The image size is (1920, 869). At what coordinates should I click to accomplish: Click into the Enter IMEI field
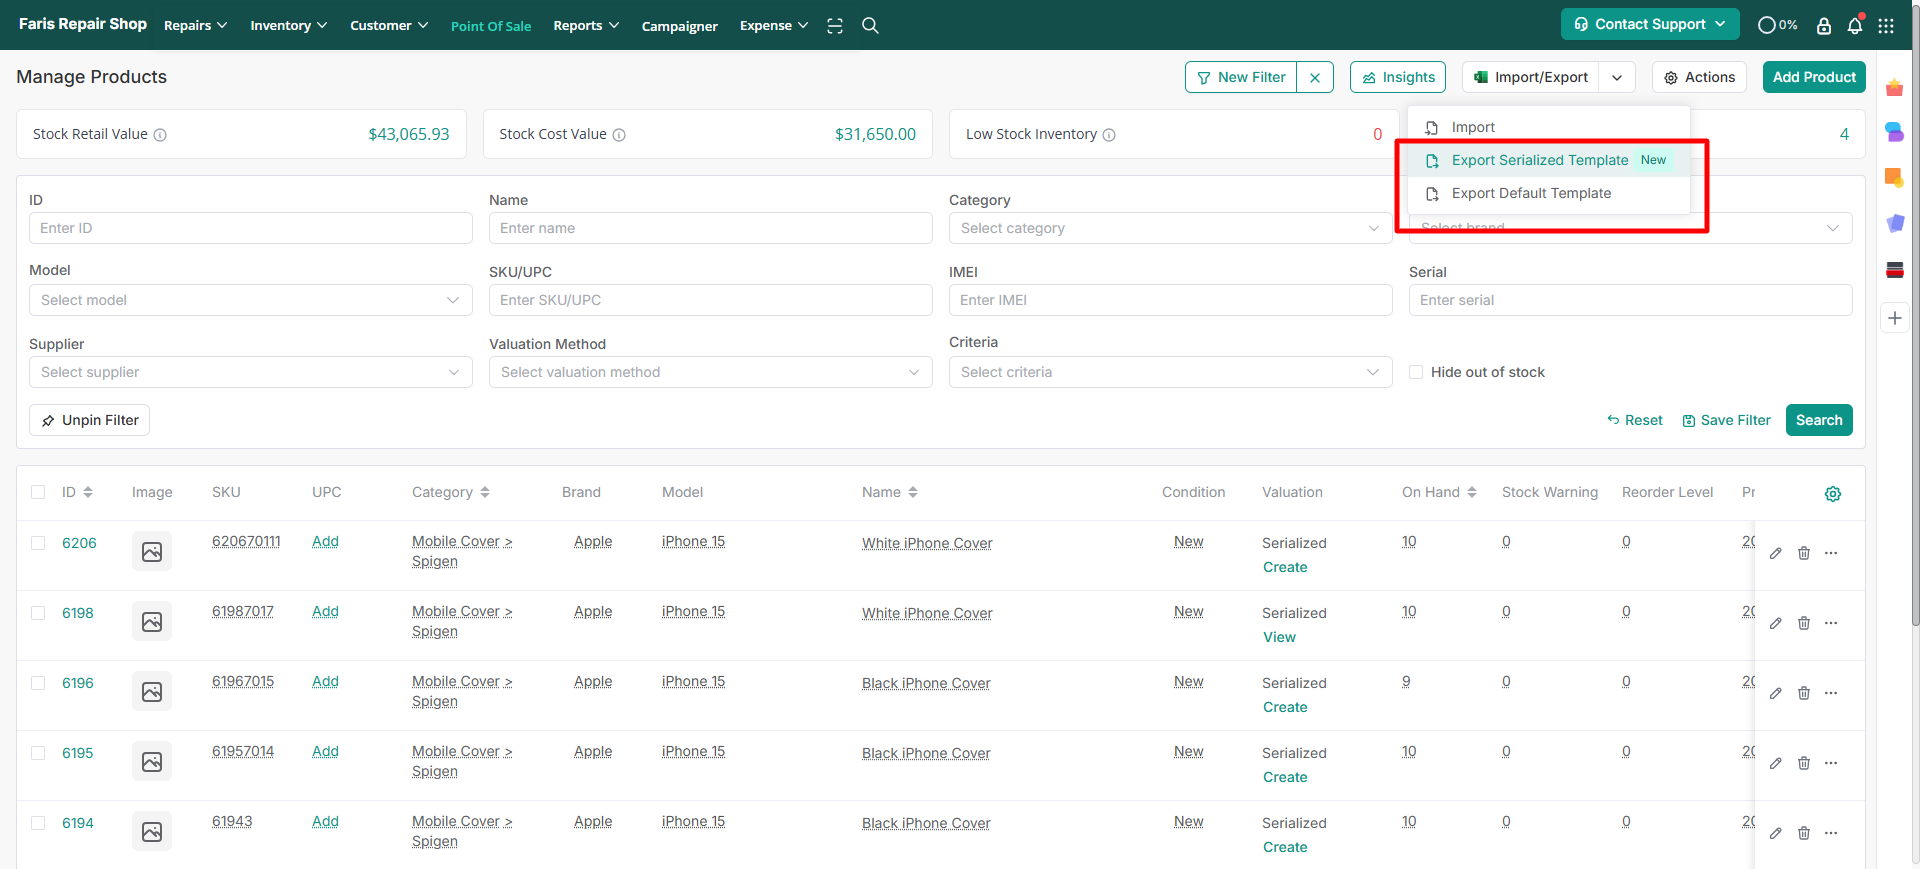click(1170, 300)
